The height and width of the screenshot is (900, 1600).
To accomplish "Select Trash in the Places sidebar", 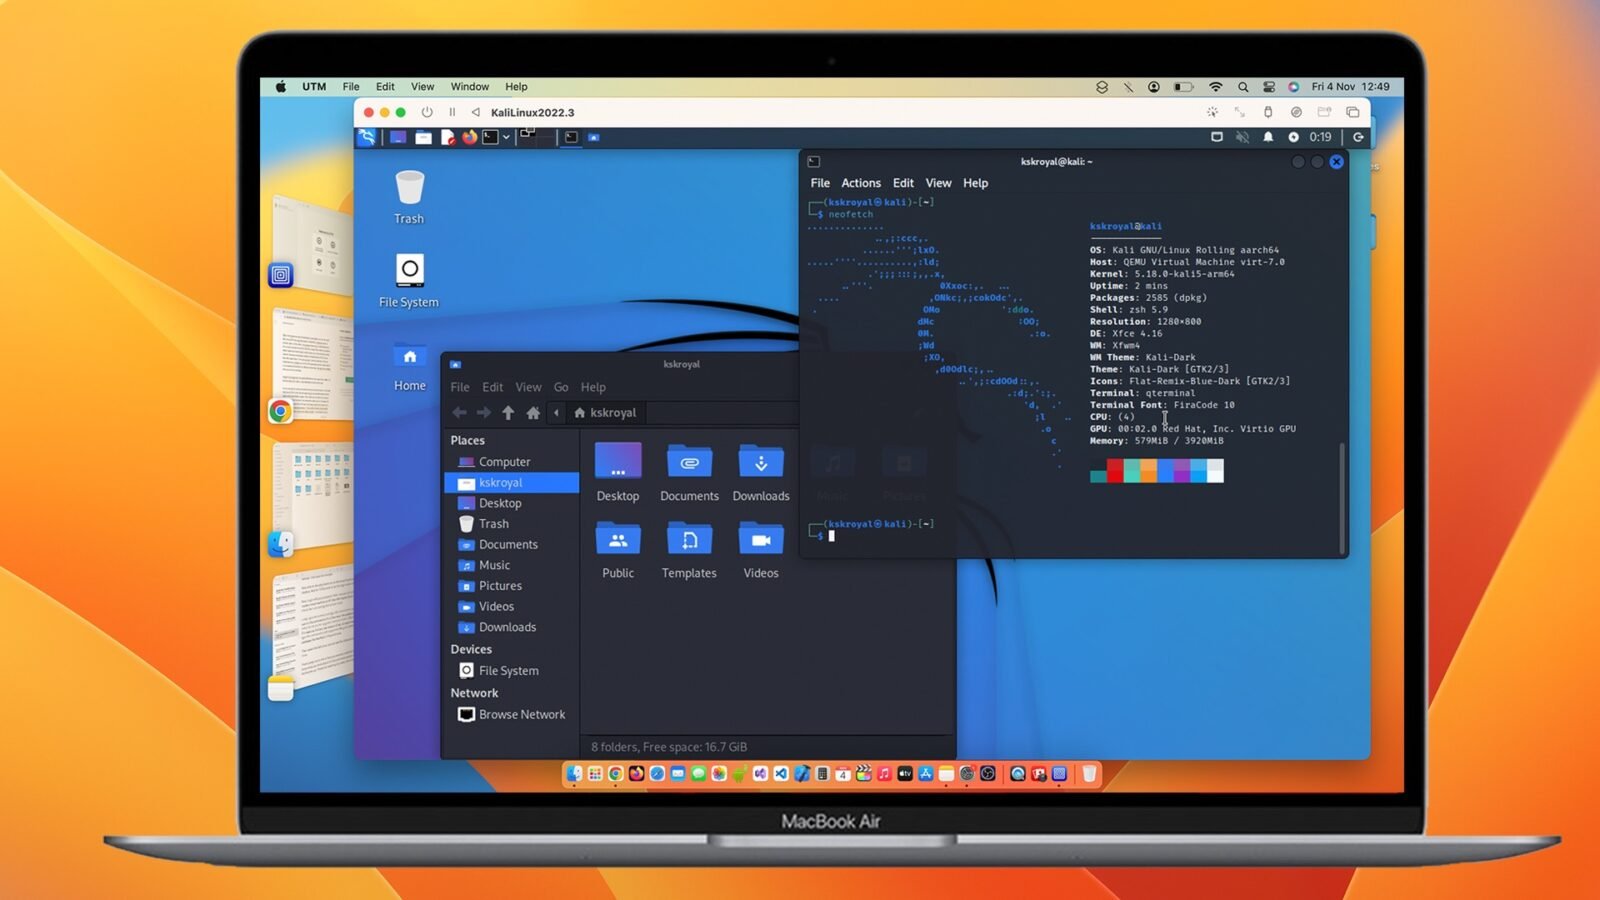I will tap(511, 524).
